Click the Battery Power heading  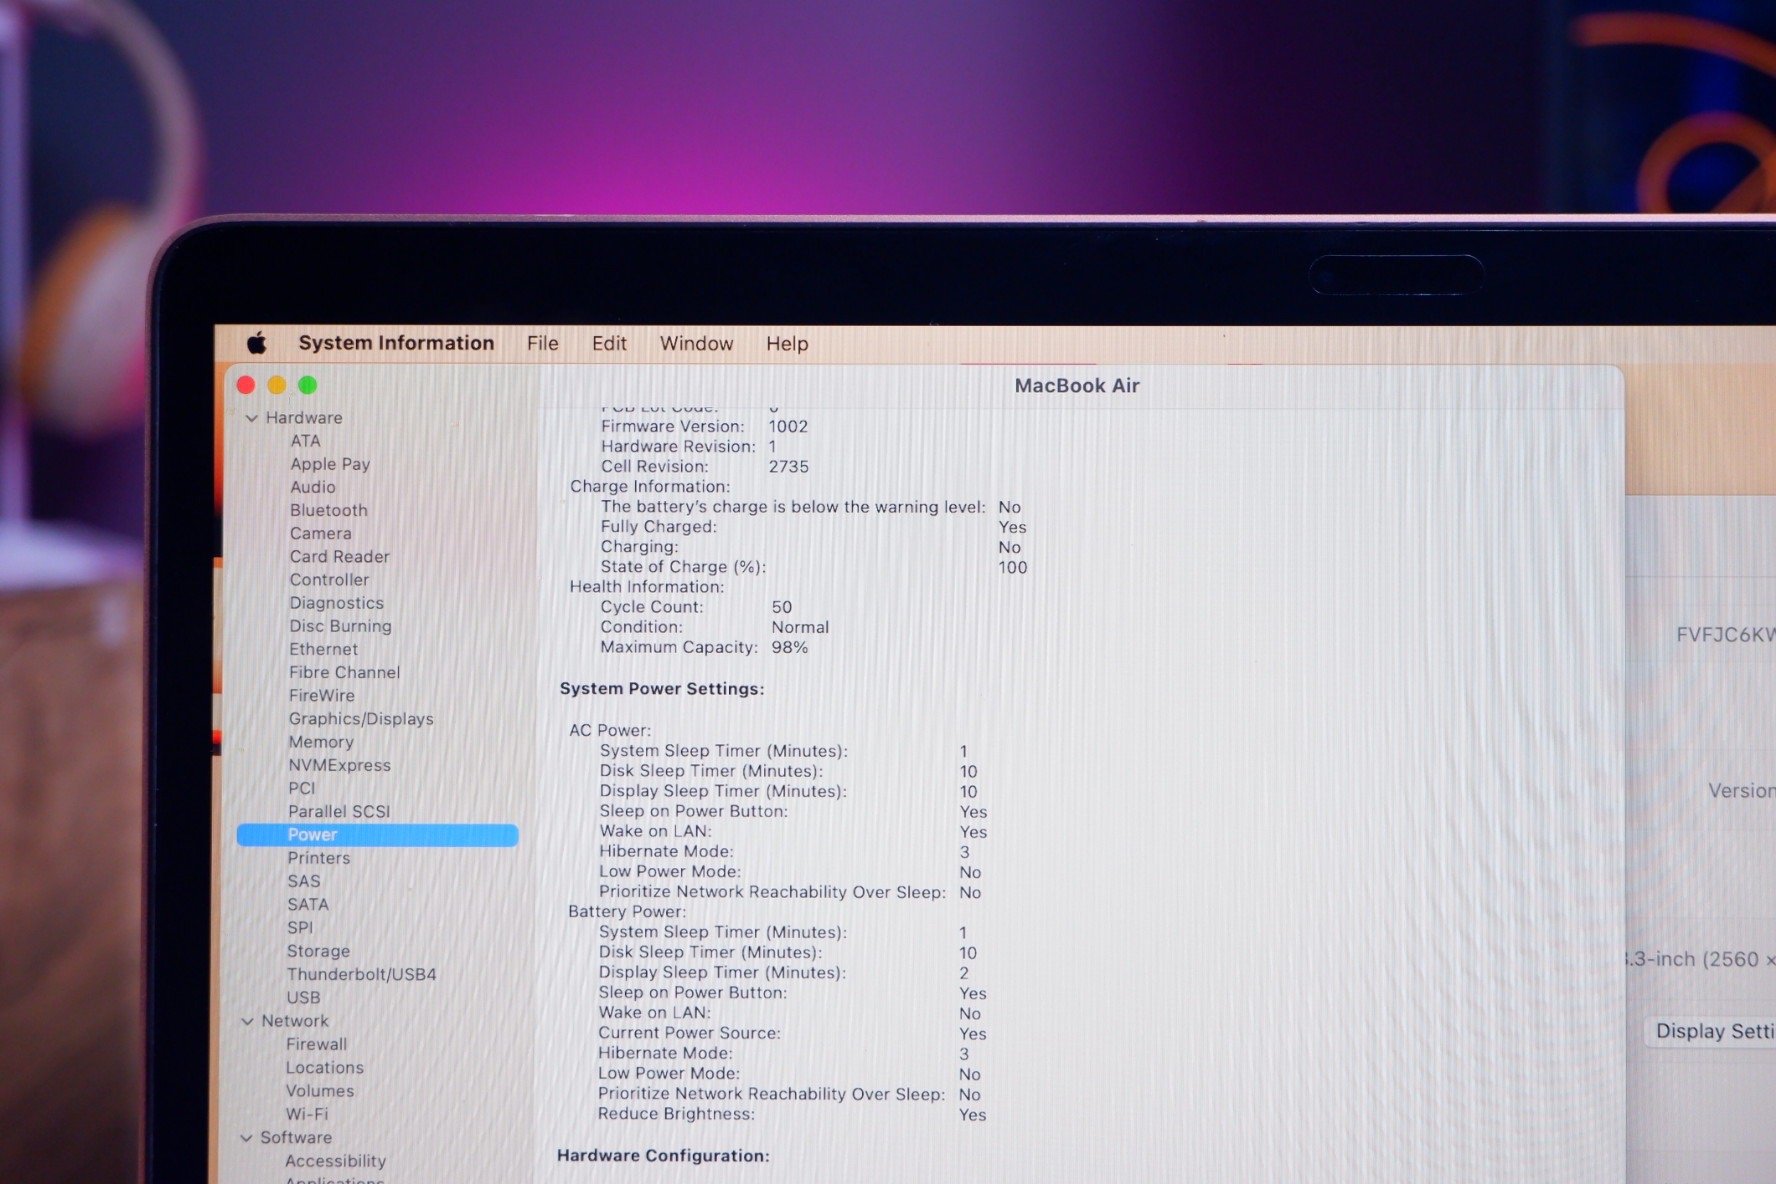pos(627,912)
